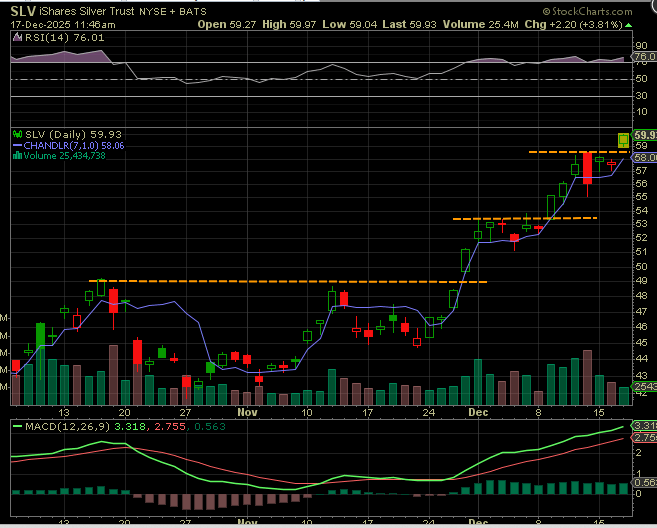Click the green last-price tag on price axis

[x=645, y=135]
